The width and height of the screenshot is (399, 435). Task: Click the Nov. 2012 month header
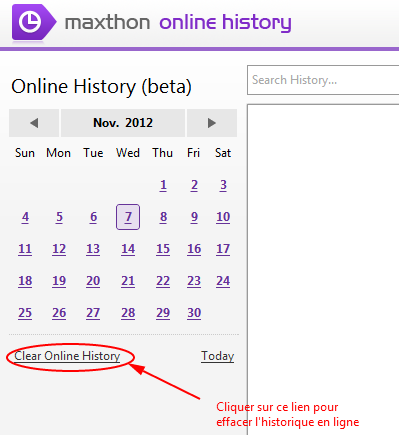[x=123, y=123]
